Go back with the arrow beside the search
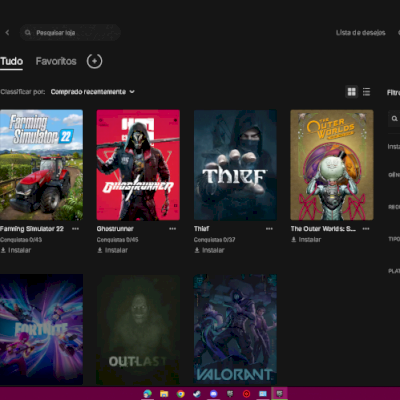The width and height of the screenshot is (400, 400). (7, 33)
